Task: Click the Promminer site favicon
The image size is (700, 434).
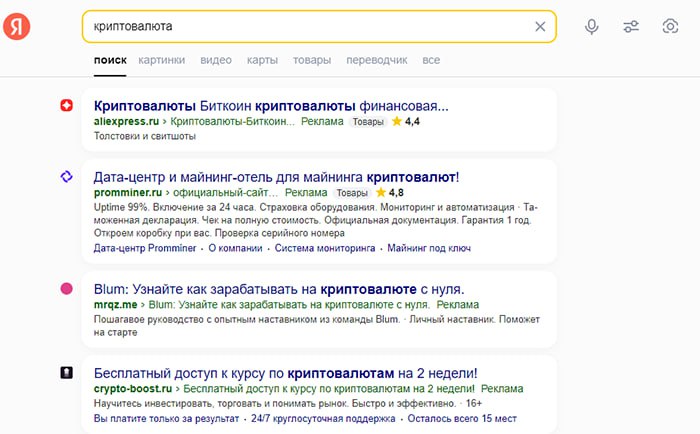Action: click(67, 176)
